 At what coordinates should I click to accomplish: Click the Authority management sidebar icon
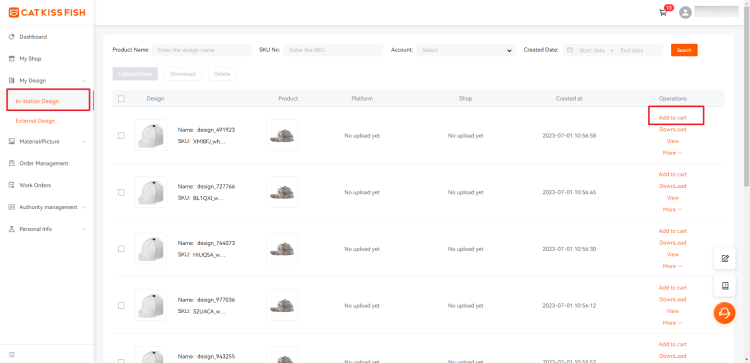click(12, 207)
